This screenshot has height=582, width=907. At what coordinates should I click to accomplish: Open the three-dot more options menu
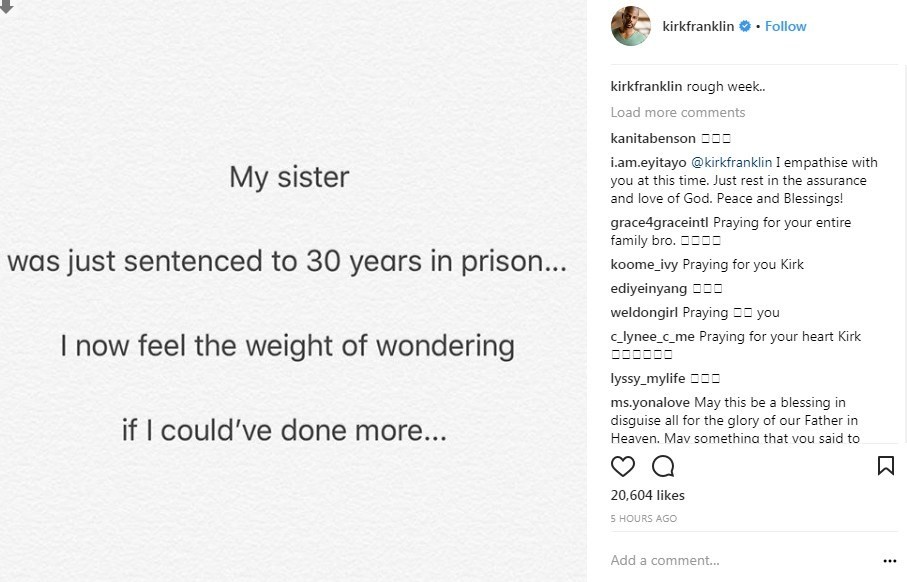click(889, 561)
